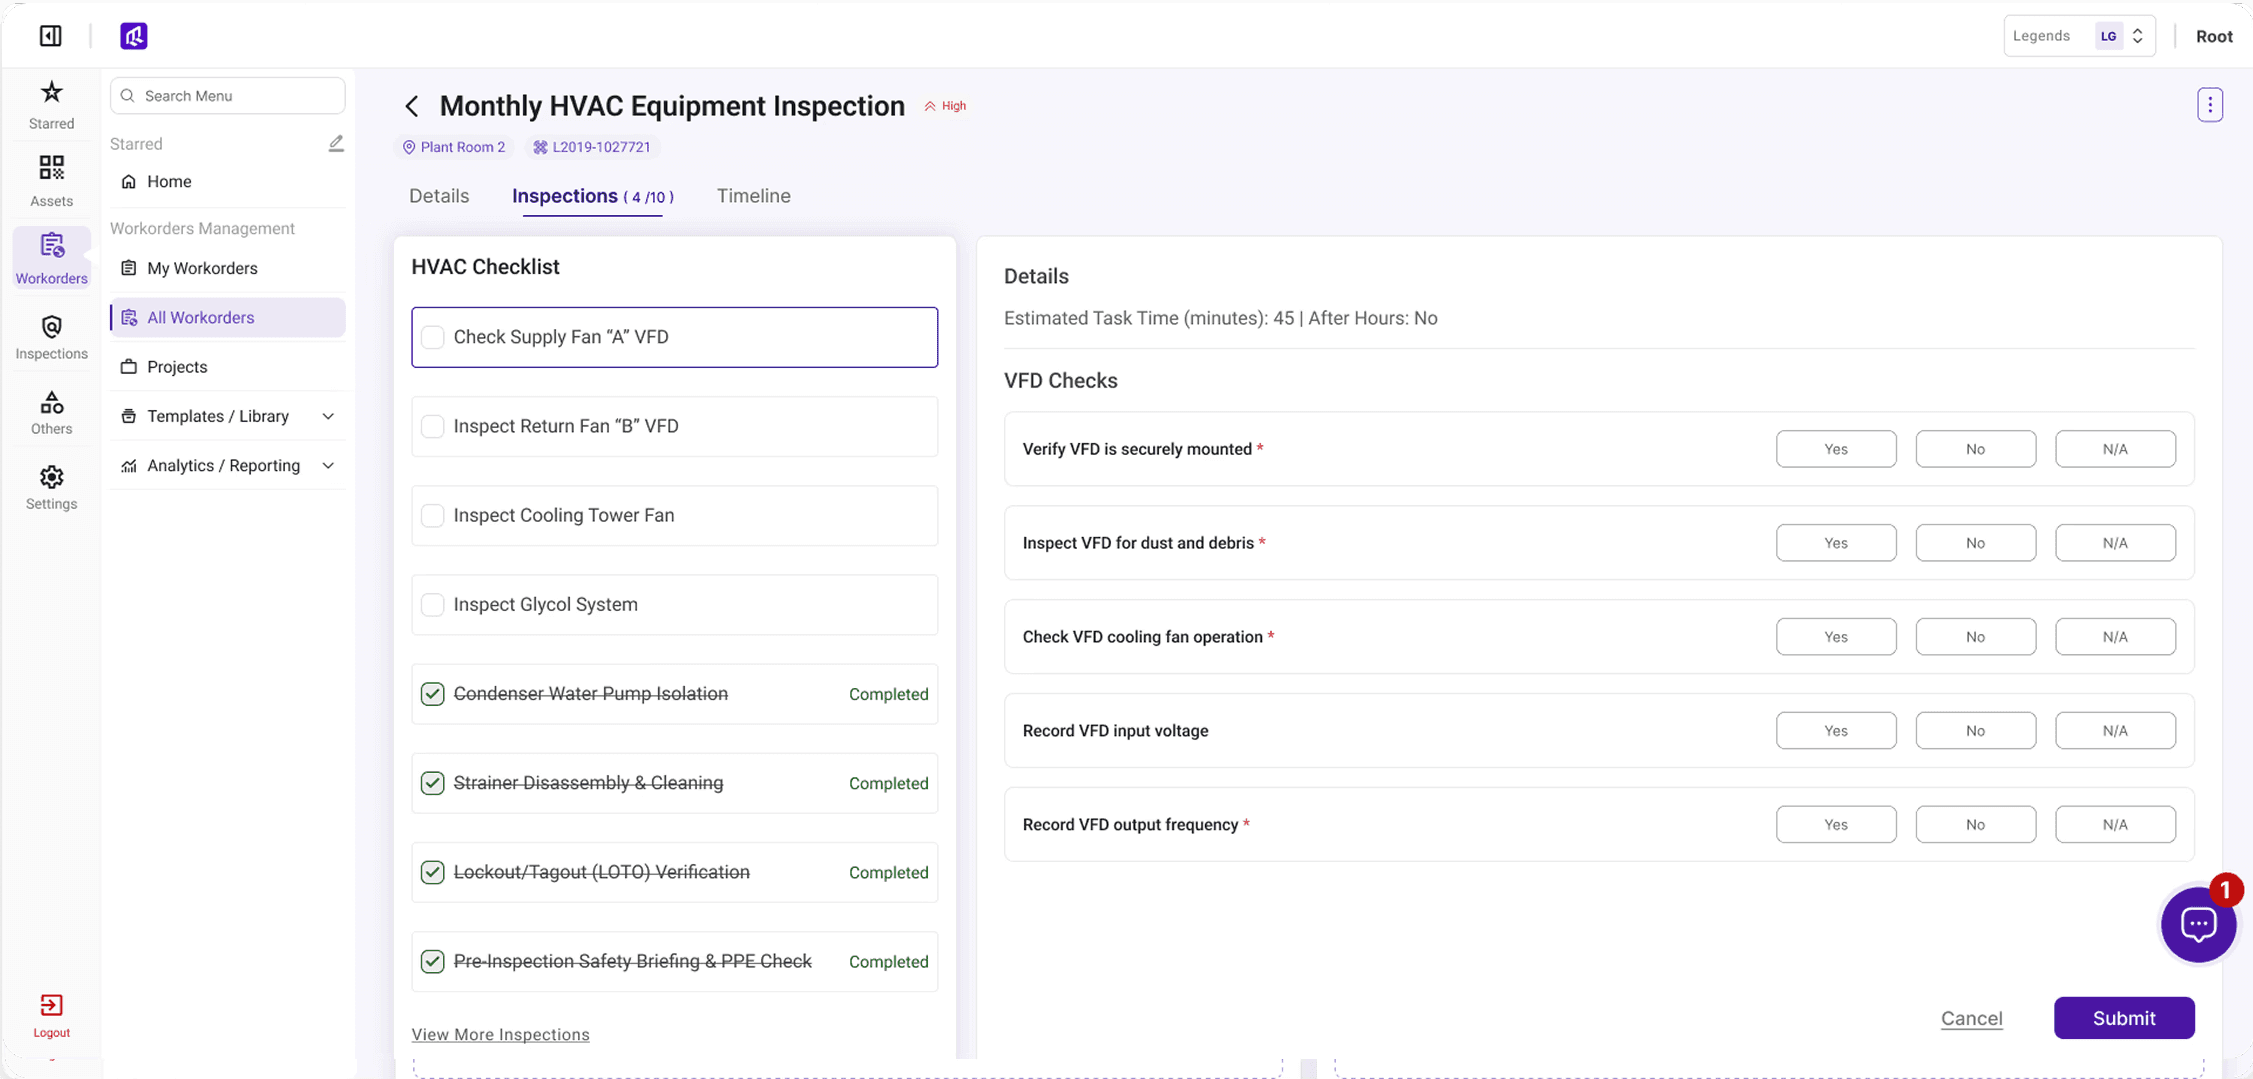Open Settings from the sidebar
Screen dimensions: 2253x1079
[x=51, y=488]
